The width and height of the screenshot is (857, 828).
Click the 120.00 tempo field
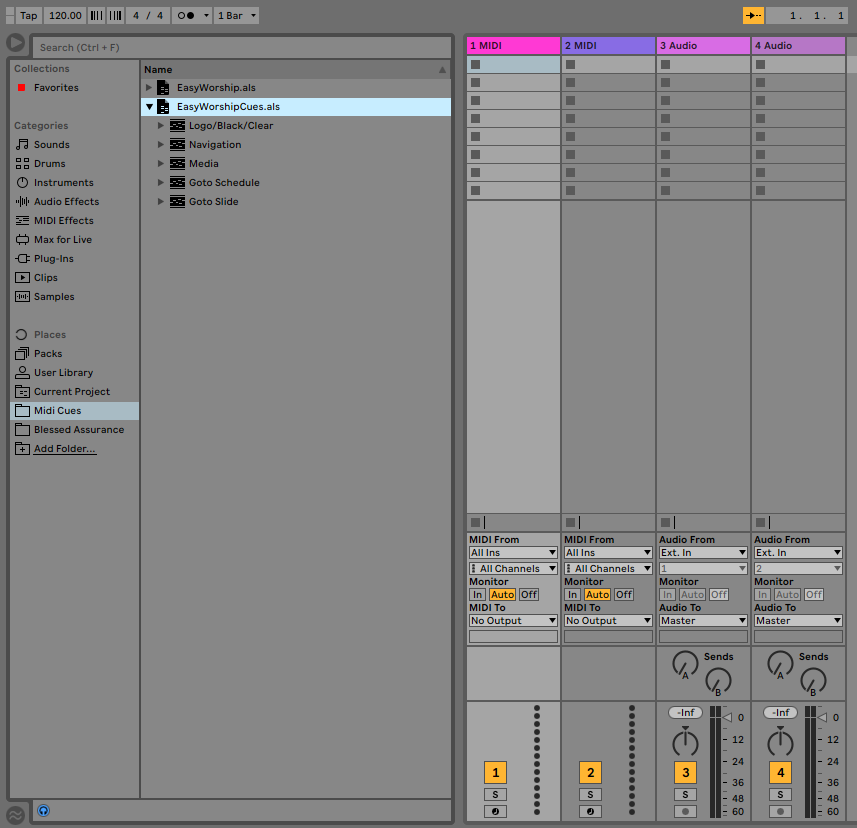(65, 15)
